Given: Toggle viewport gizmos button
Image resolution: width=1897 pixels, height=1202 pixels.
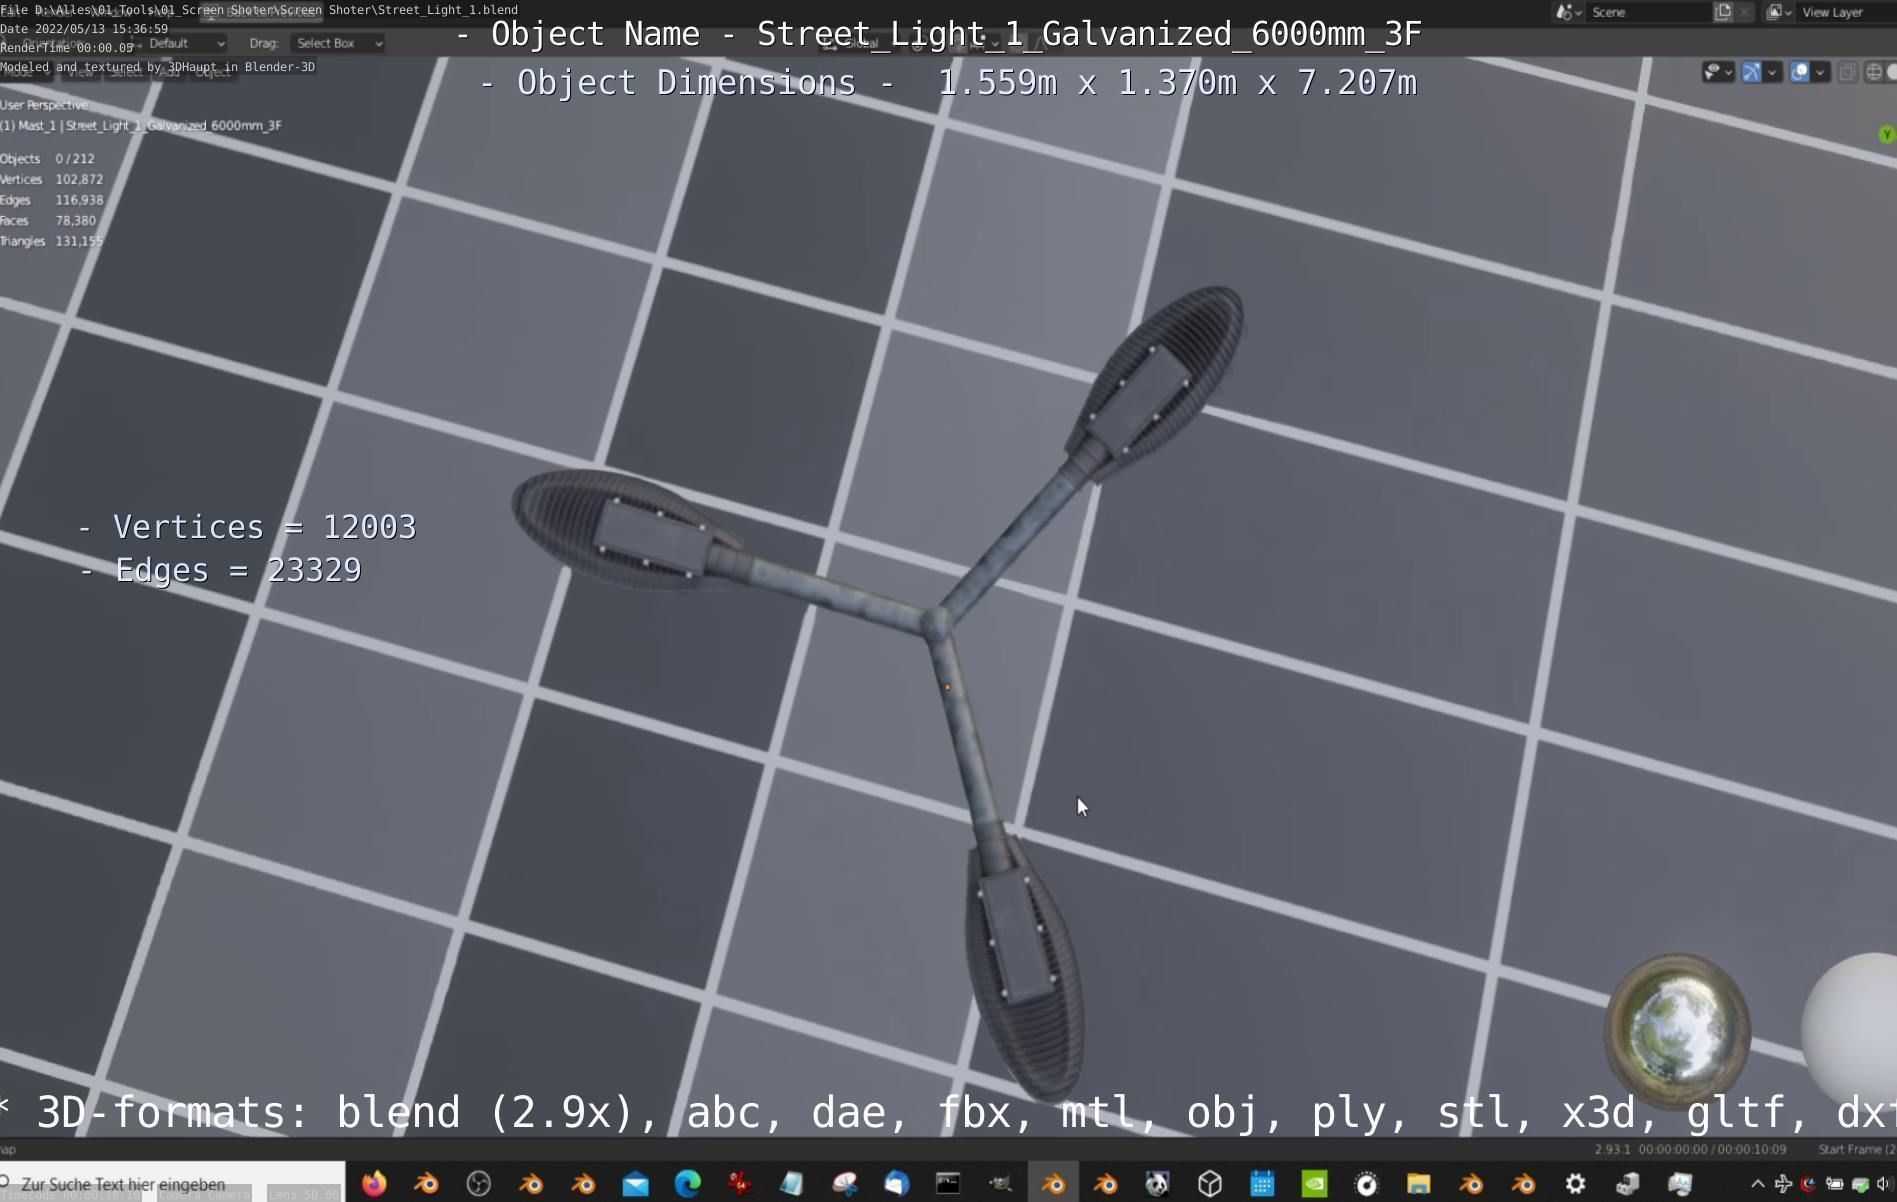Looking at the screenshot, I should pos(1751,72).
